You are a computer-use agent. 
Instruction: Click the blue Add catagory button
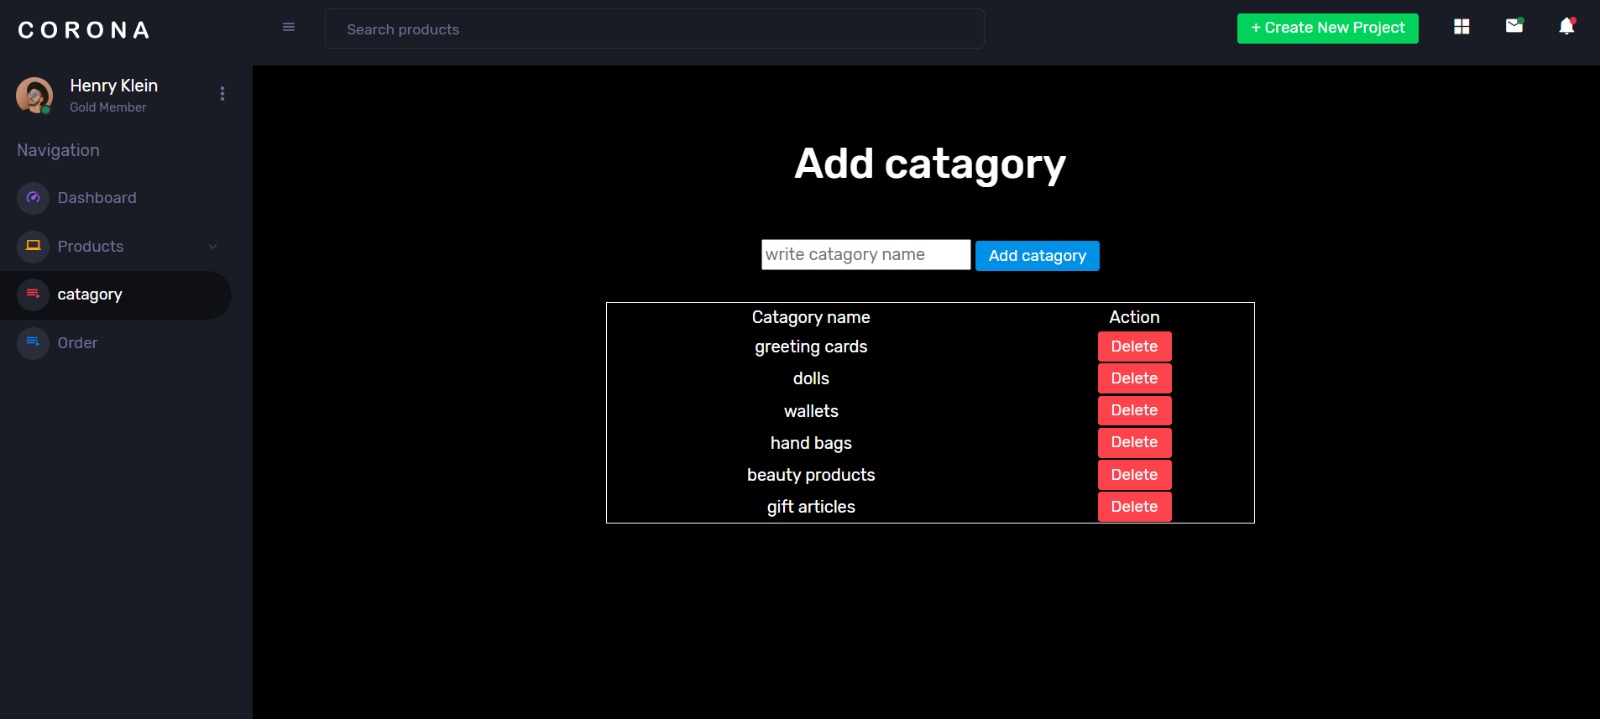1037,256
